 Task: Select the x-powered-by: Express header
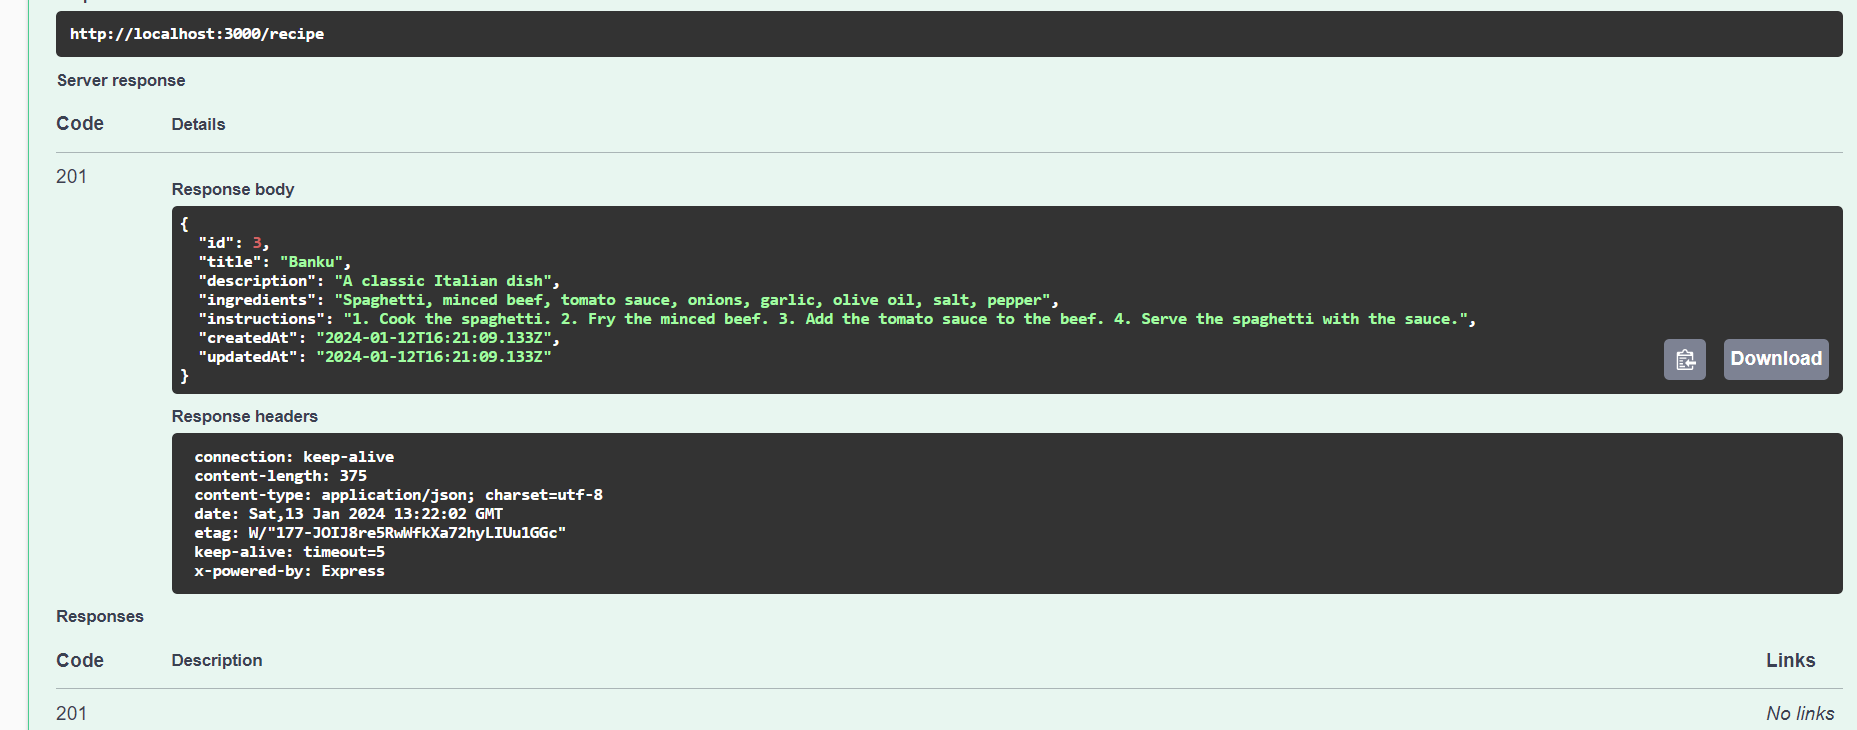289,570
